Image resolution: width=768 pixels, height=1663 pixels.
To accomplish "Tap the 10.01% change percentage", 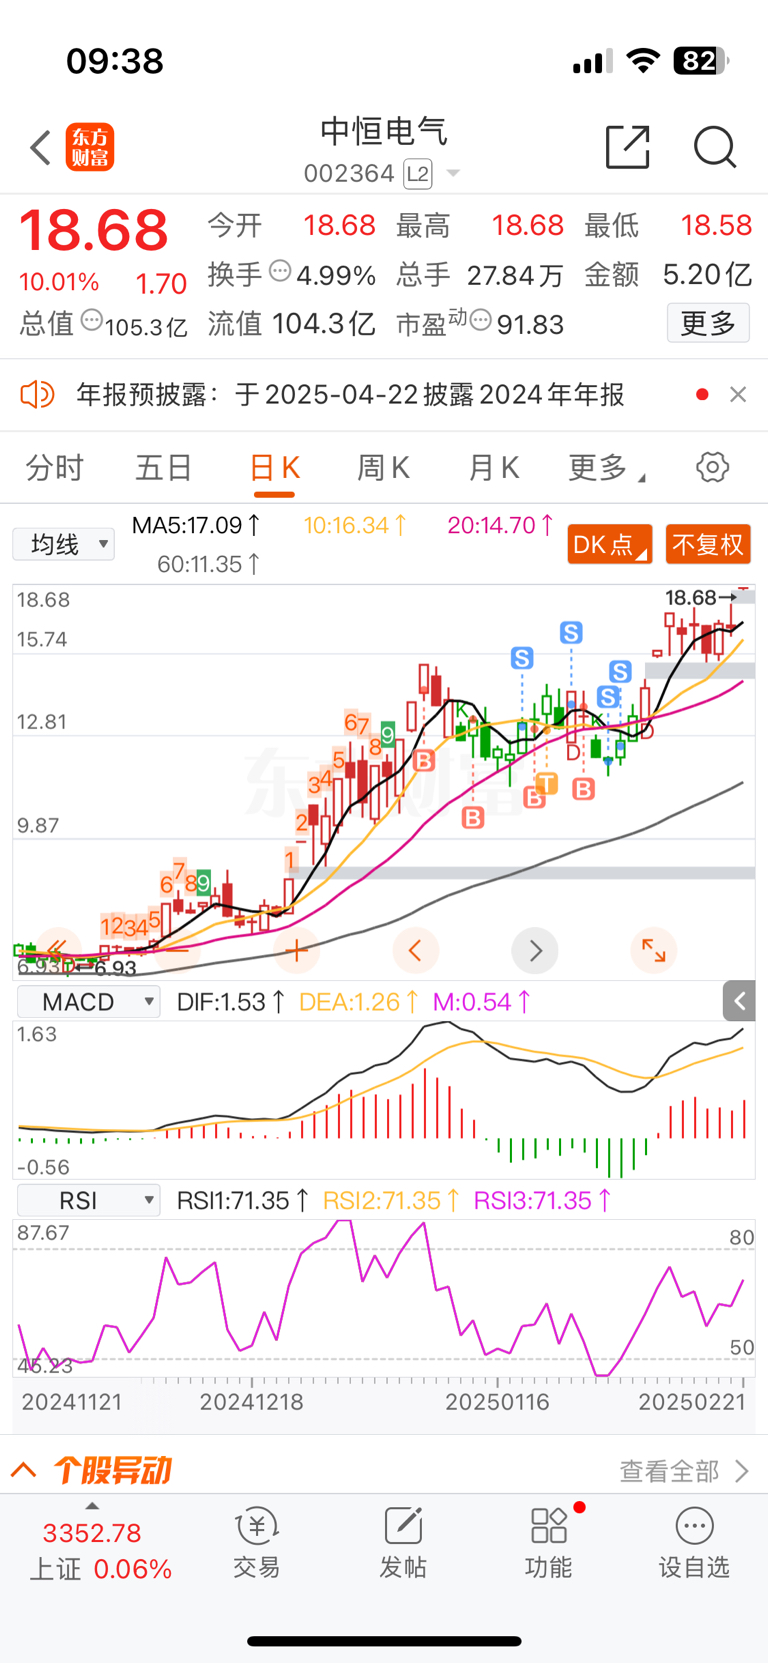I will [x=59, y=283].
